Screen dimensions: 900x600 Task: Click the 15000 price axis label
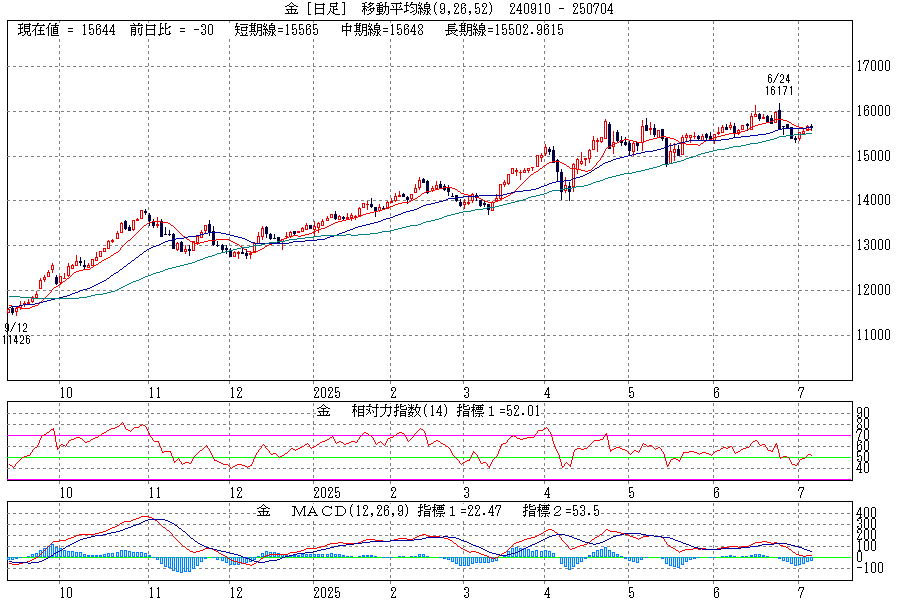[874, 156]
